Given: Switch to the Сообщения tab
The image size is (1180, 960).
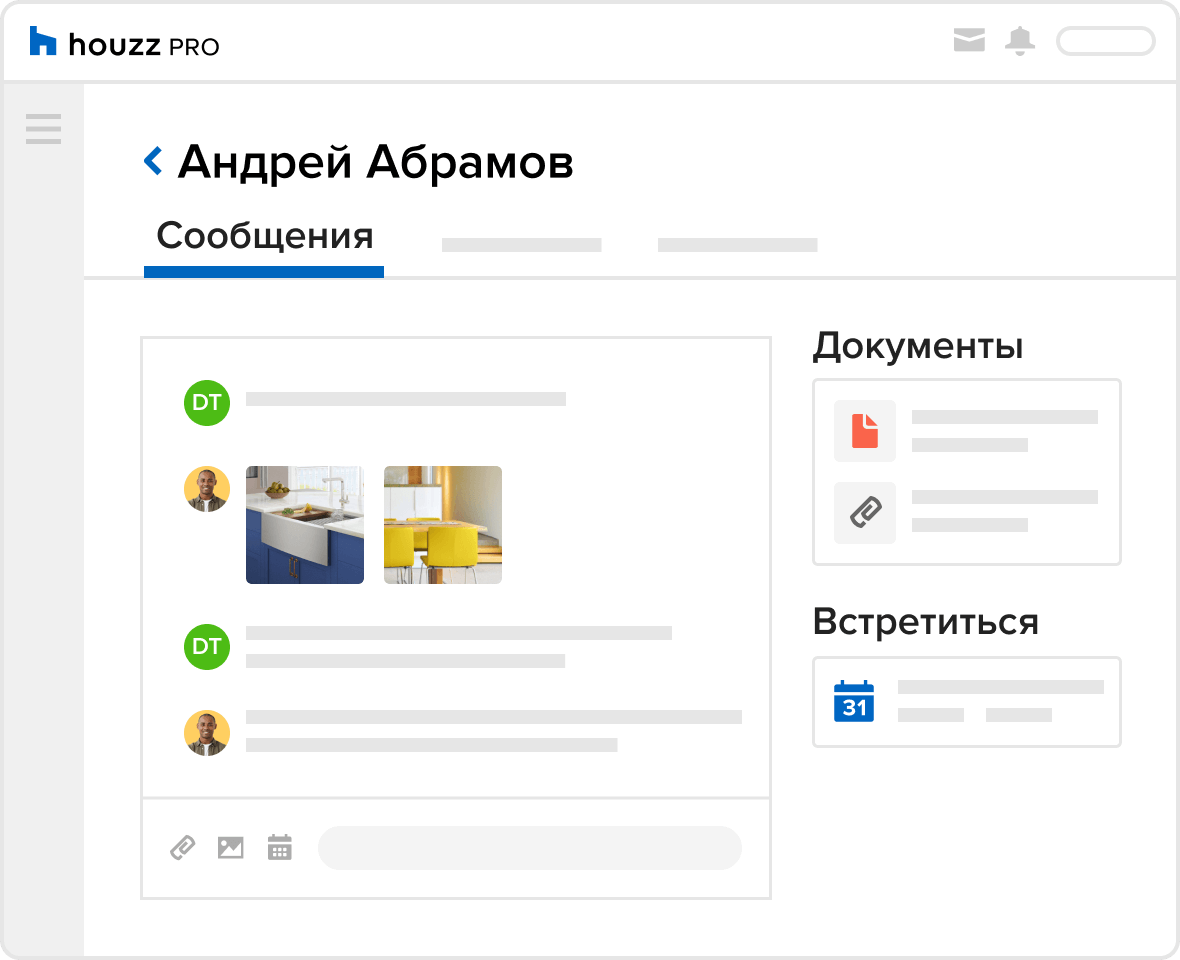Looking at the screenshot, I should [x=264, y=238].
